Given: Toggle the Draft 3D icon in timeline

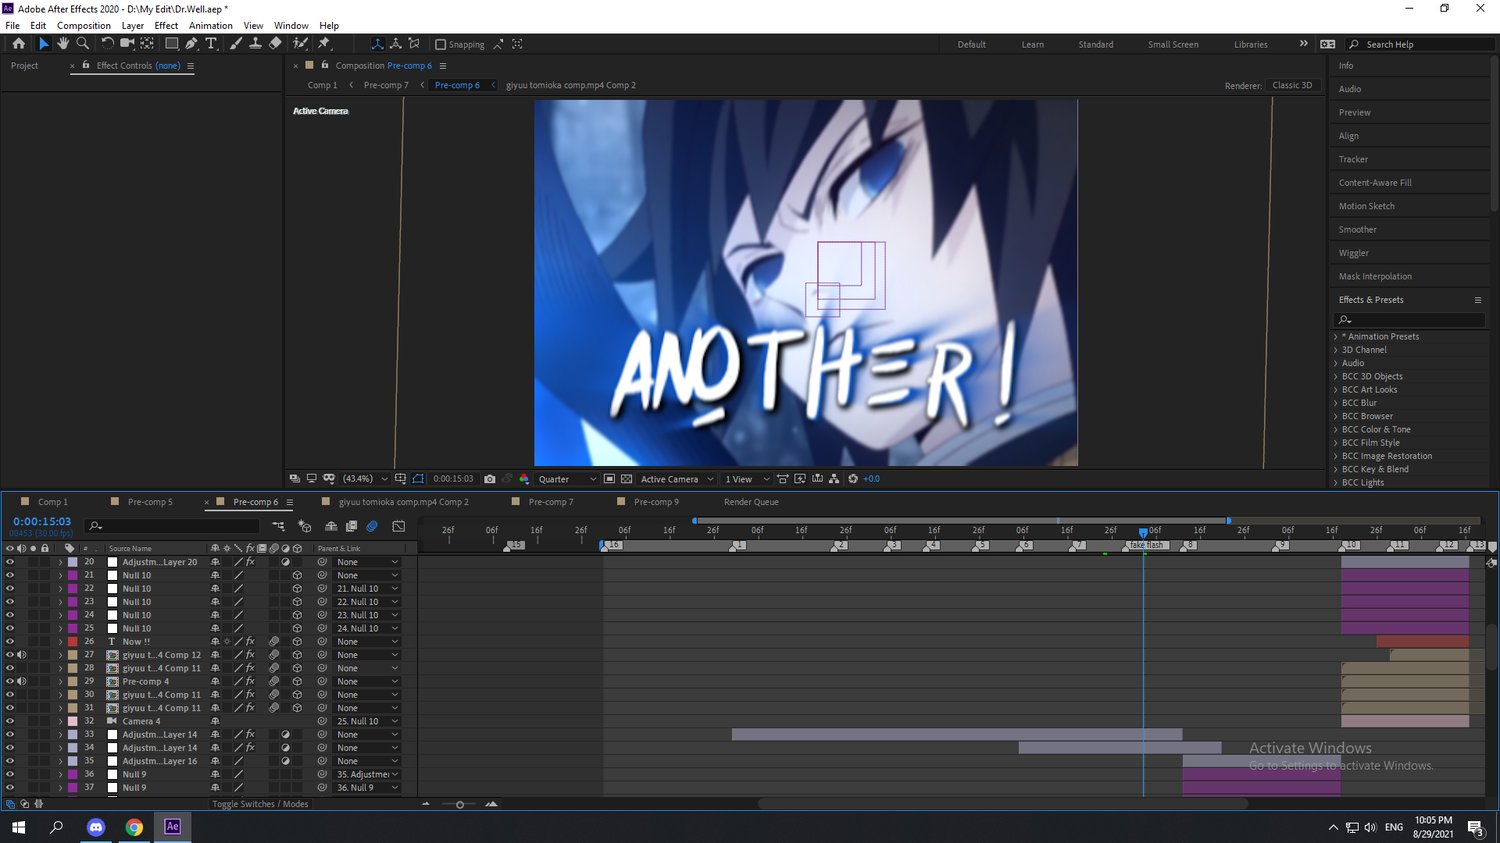Looking at the screenshot, I should click(305, 526).
